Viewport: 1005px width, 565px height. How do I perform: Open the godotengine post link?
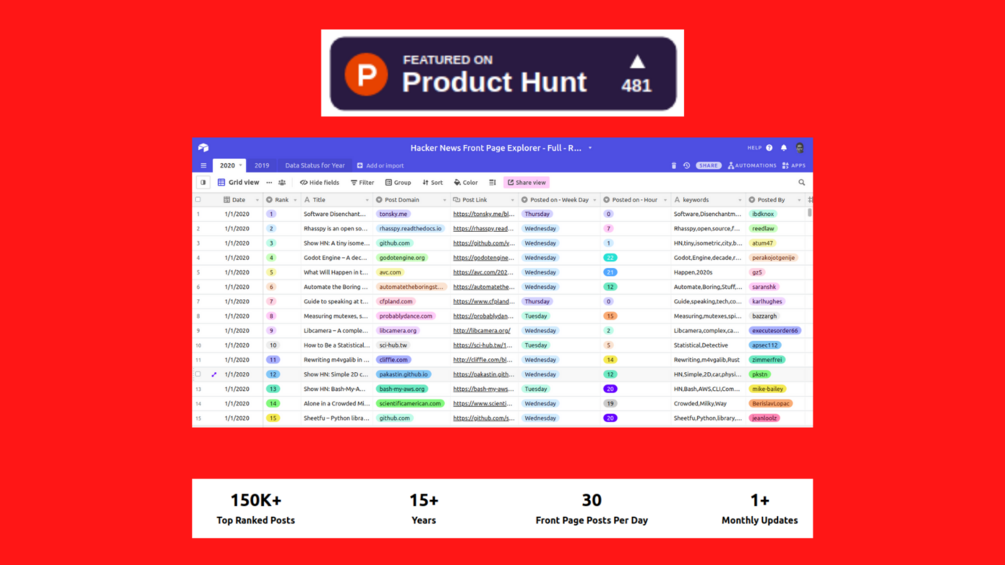[x=484, y=258]
